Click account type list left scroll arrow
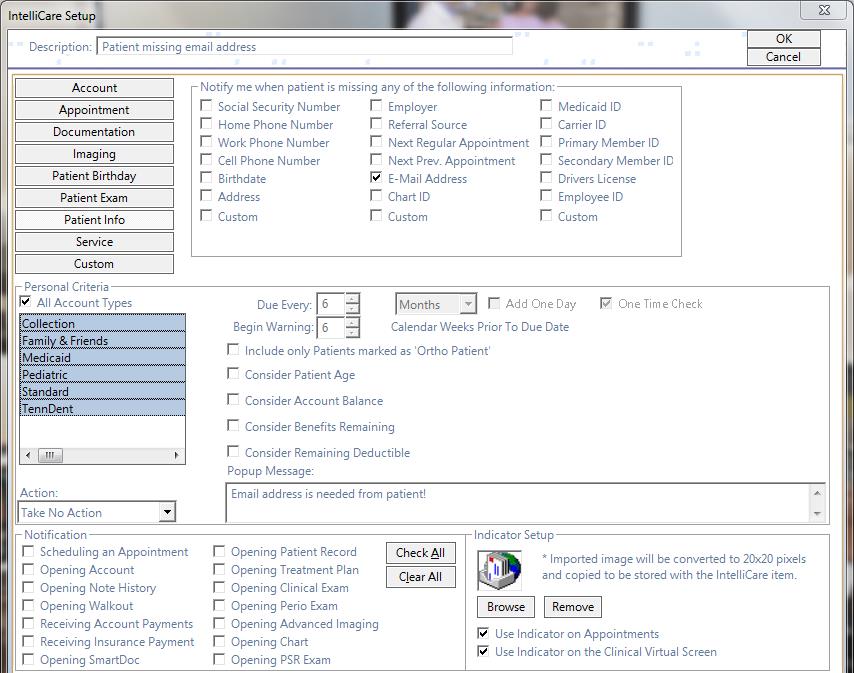The width and height of the screenshot is (854, 673). 28,455
